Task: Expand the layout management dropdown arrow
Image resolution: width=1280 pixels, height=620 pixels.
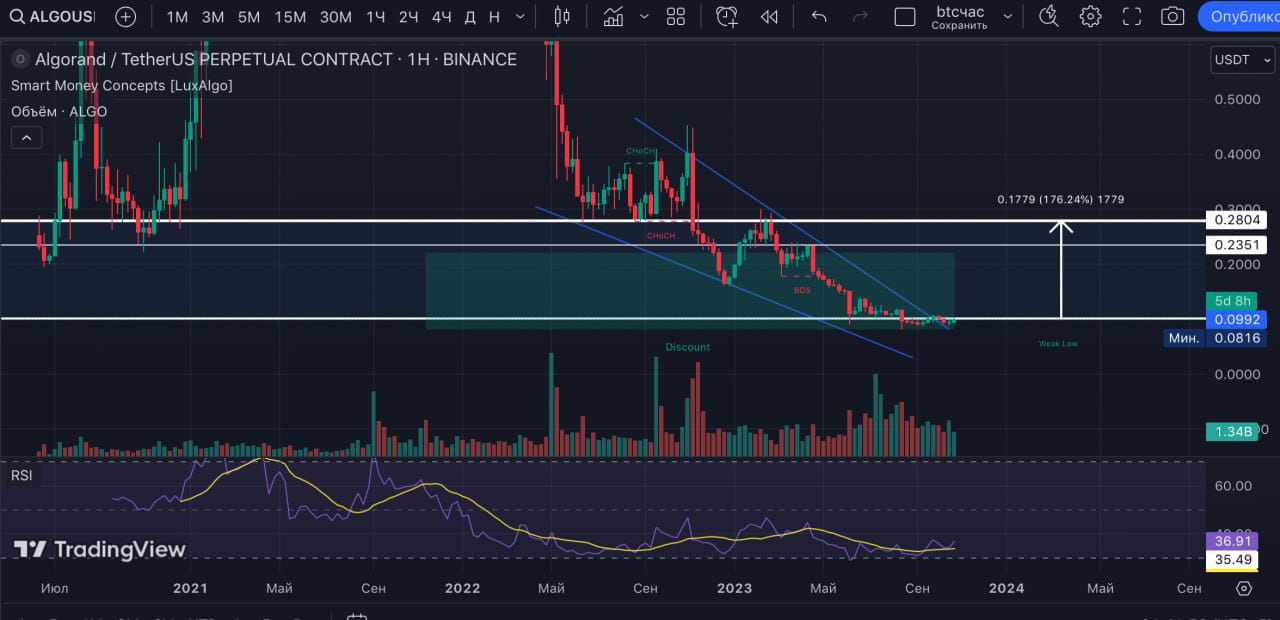Action: point(1008,17)
